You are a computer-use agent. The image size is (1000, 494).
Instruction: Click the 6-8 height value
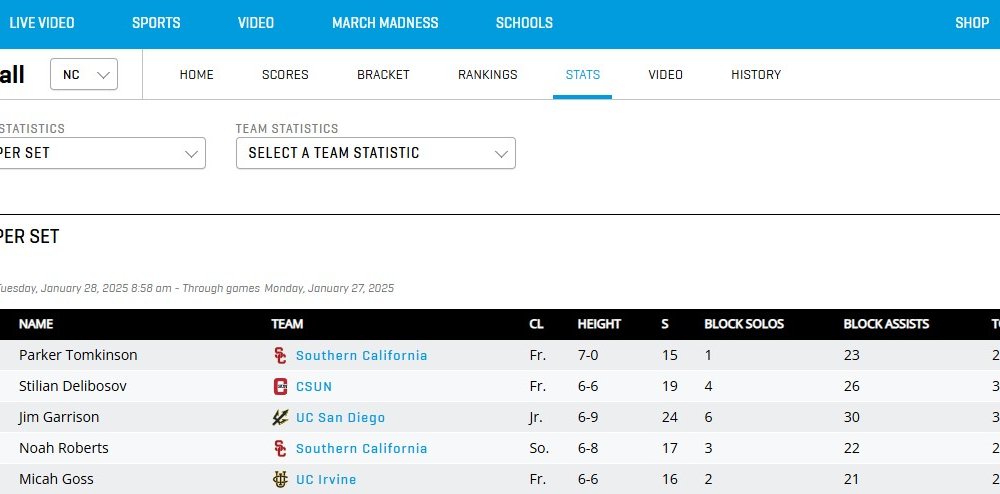click(588, 448)
